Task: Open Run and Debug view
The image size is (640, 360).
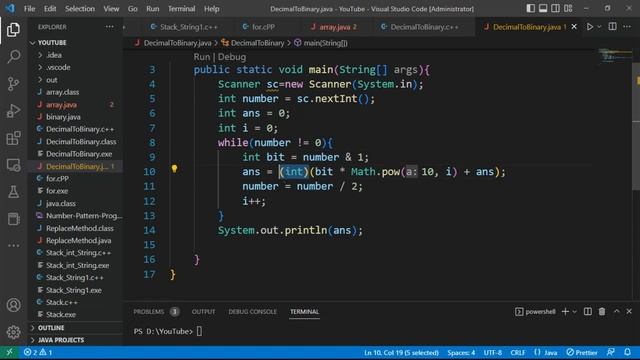Action: point(13,111)
